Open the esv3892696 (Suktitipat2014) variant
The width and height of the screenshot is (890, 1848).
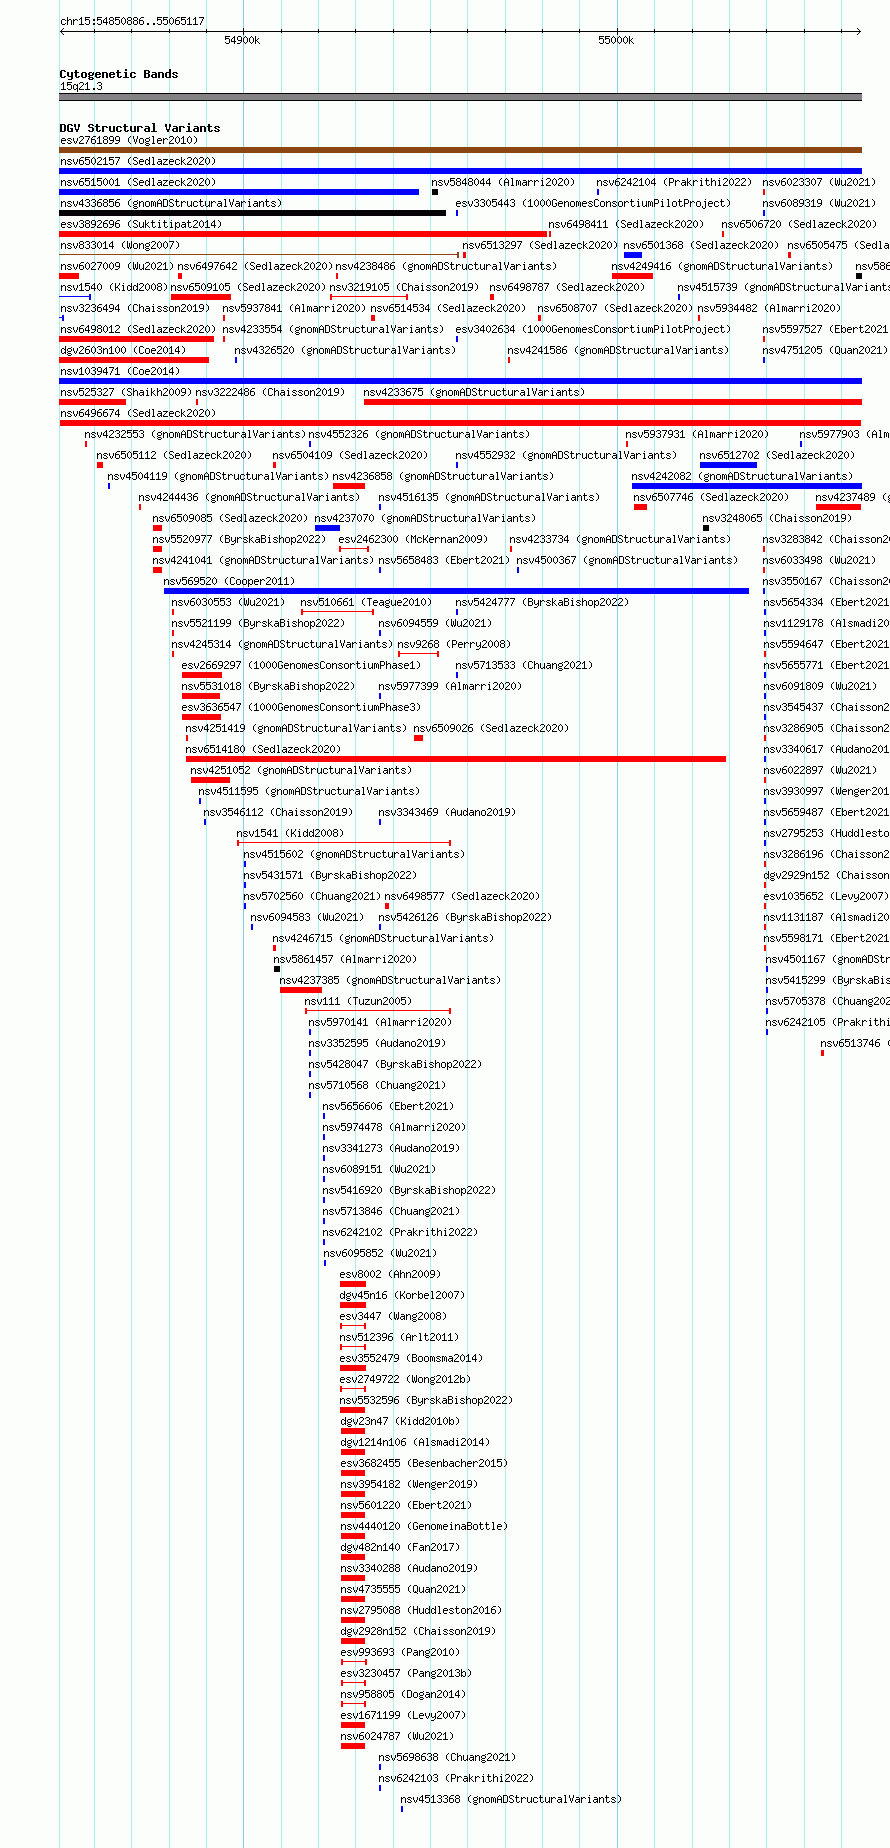pos(141,224)
